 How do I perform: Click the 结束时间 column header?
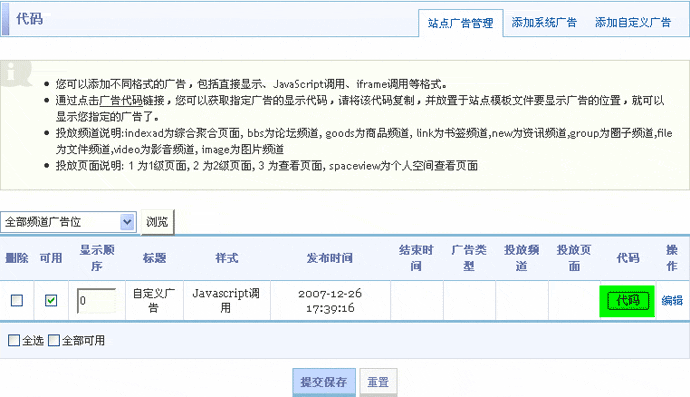click(x=416, y=258)
